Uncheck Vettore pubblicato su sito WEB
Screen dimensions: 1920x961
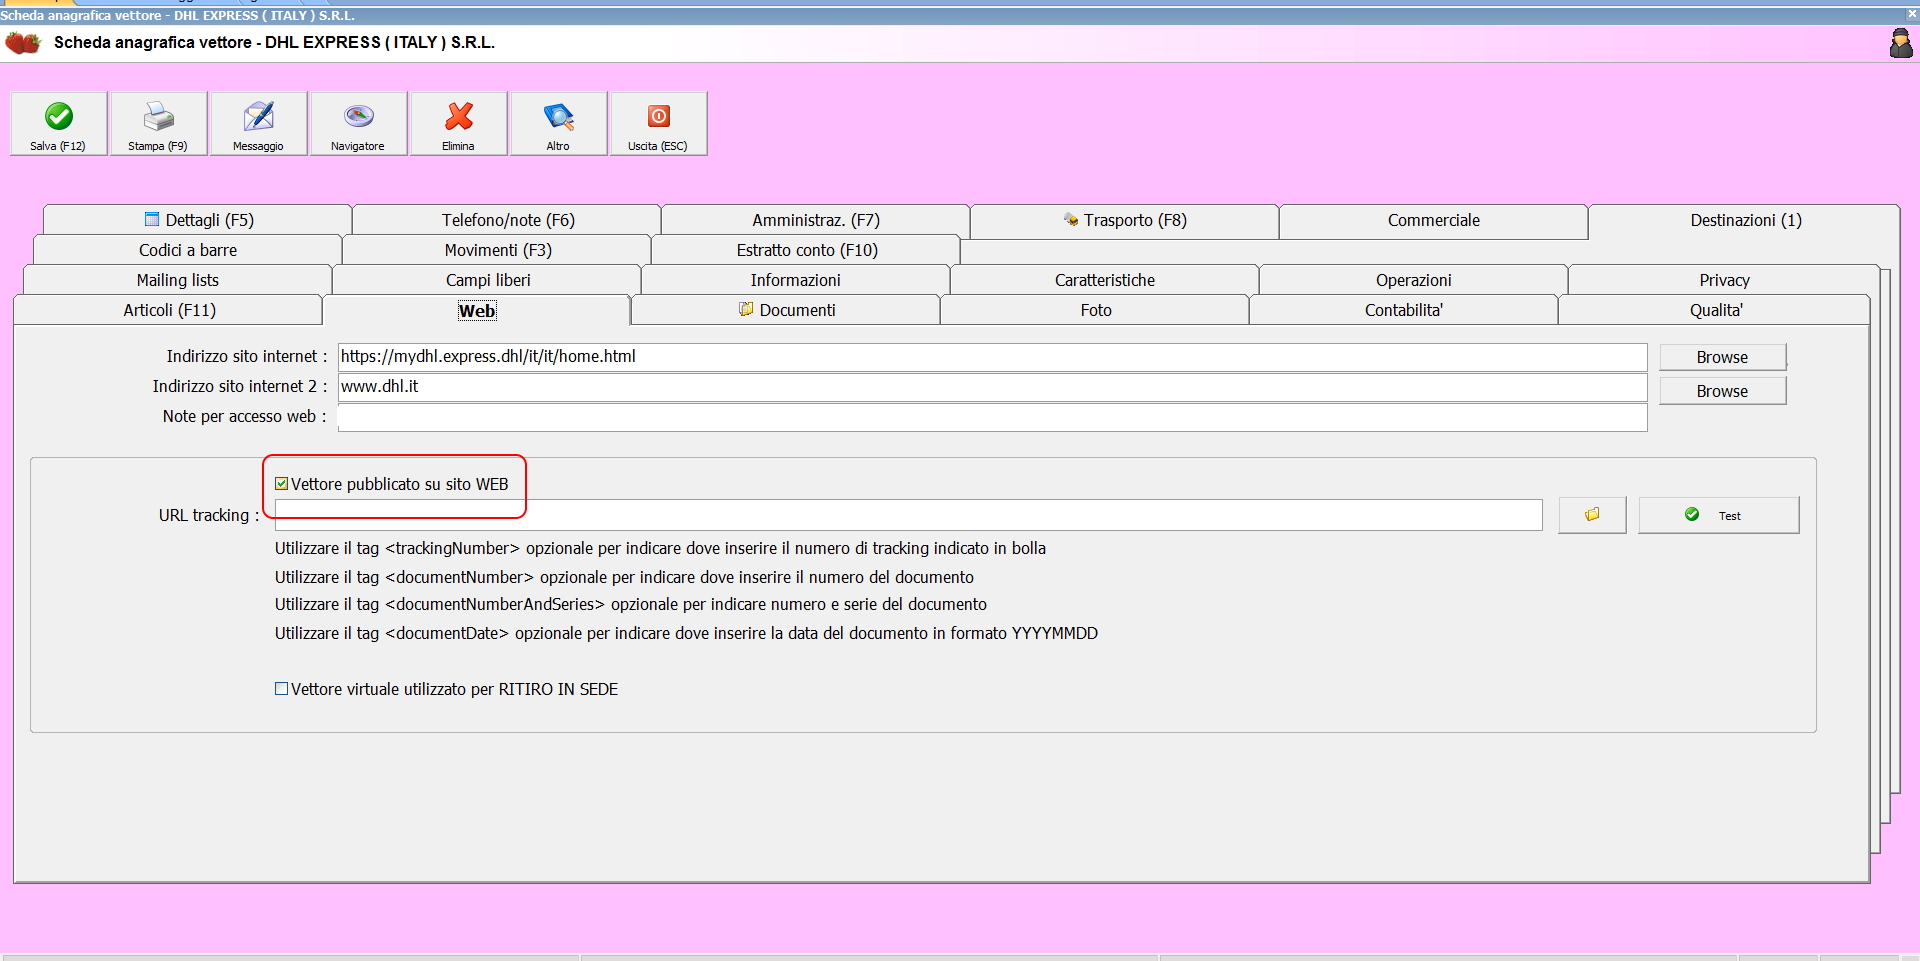[282, 484]
